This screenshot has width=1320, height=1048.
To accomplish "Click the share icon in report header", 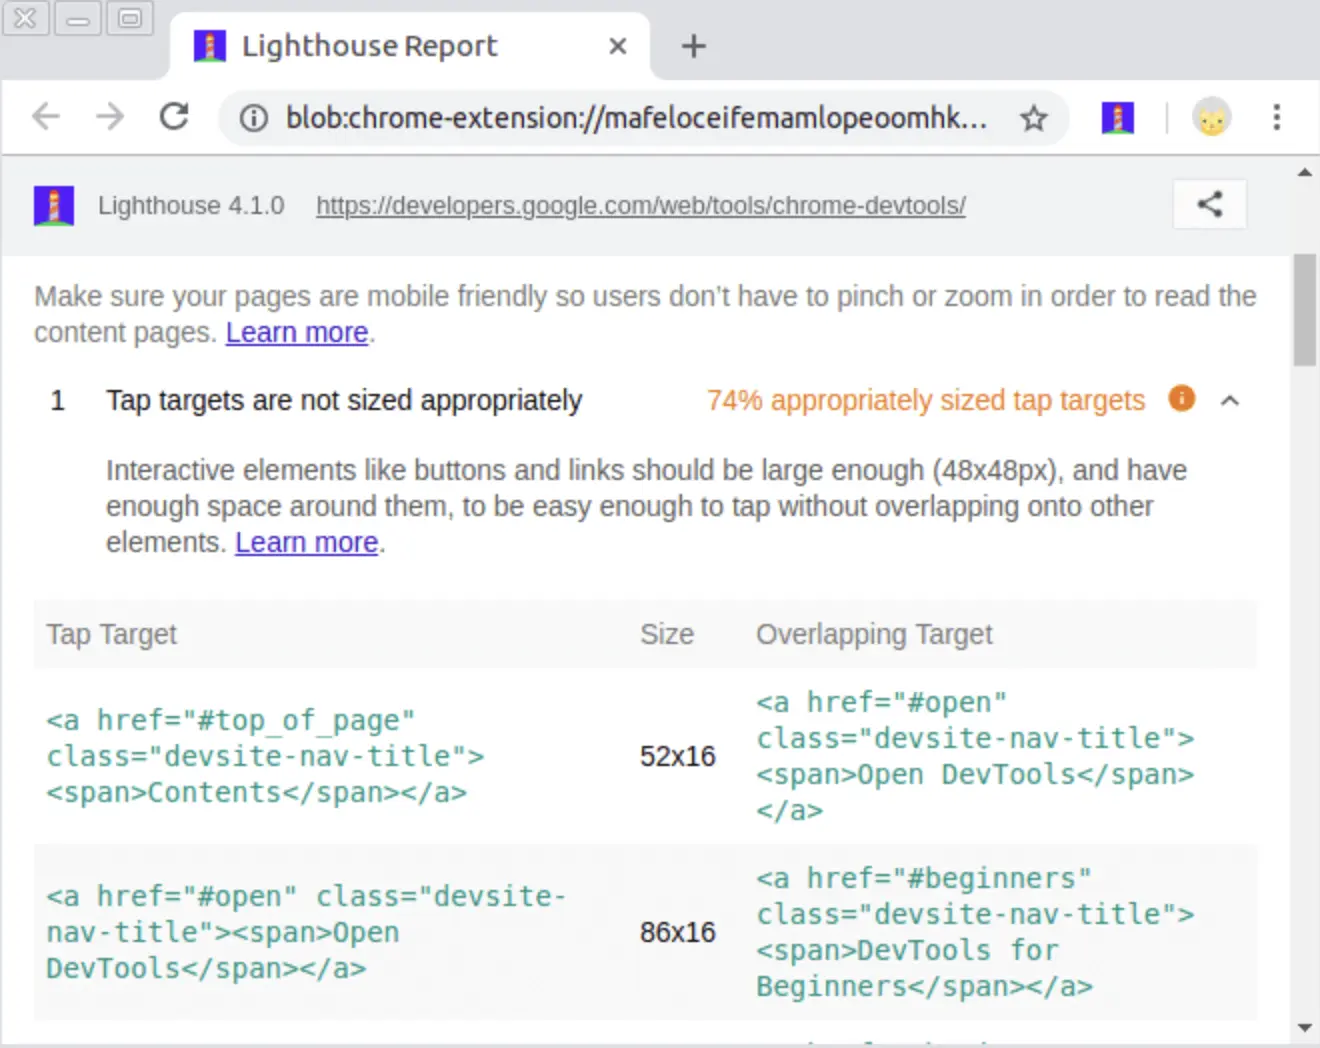I will pyautogui.click(x=1210, y=205).
